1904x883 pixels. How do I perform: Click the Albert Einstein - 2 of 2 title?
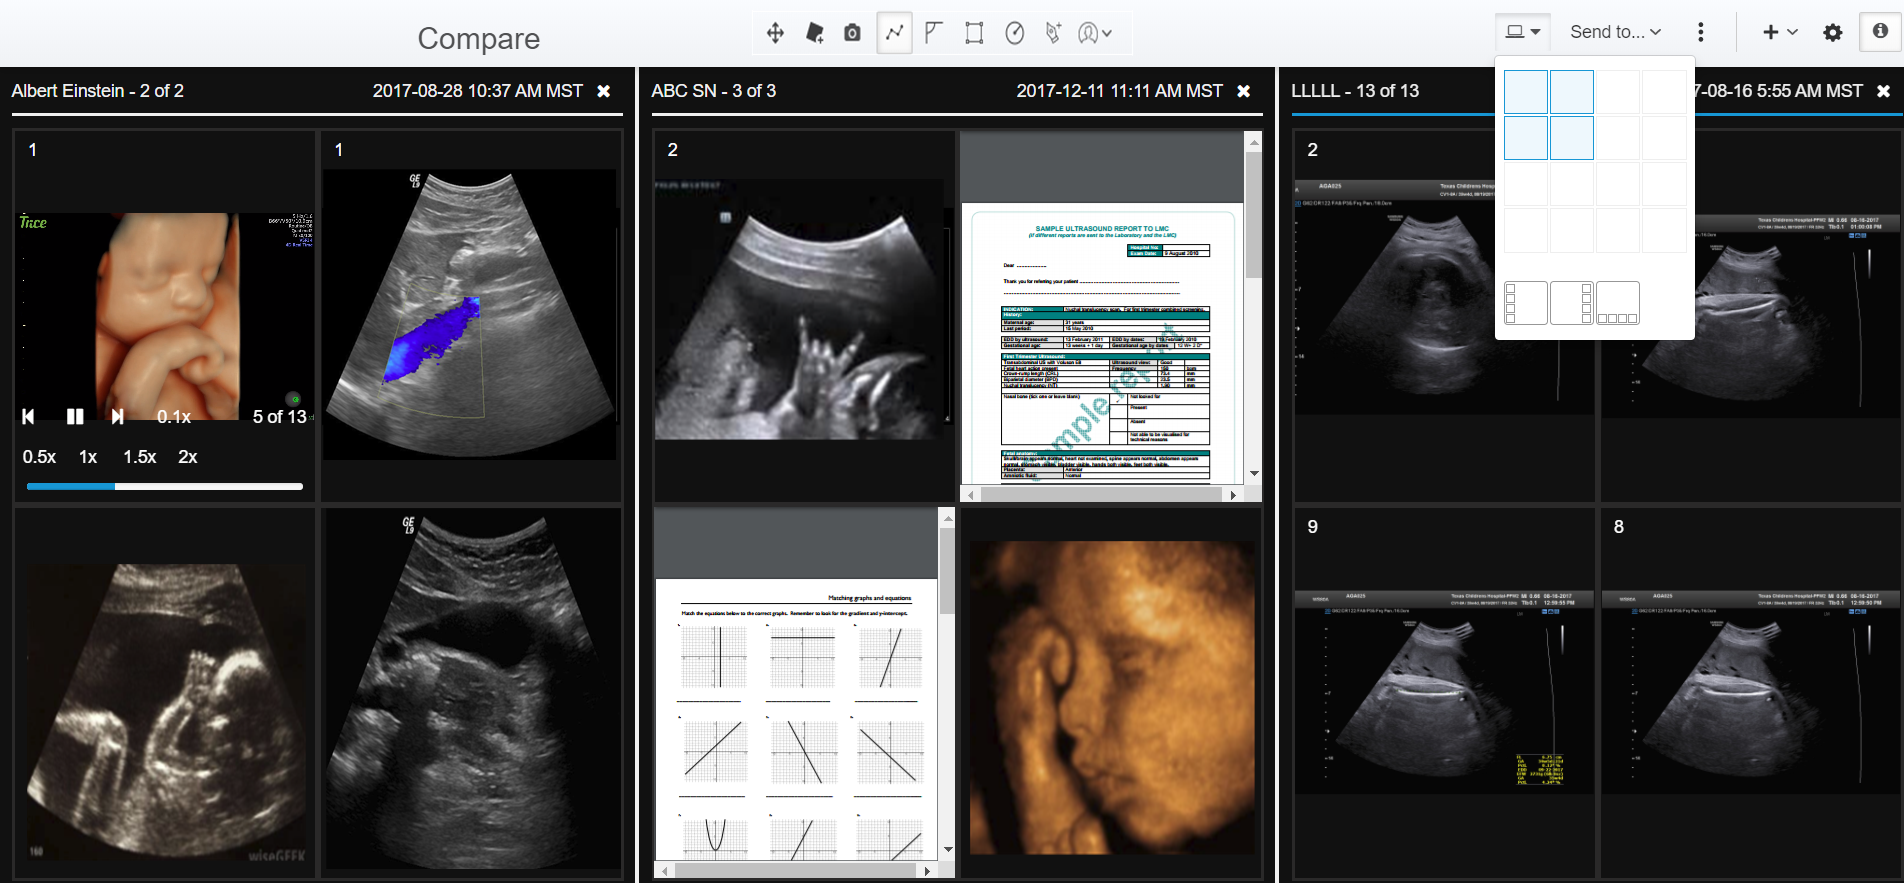pyautogui.click(x=98, y=91)
